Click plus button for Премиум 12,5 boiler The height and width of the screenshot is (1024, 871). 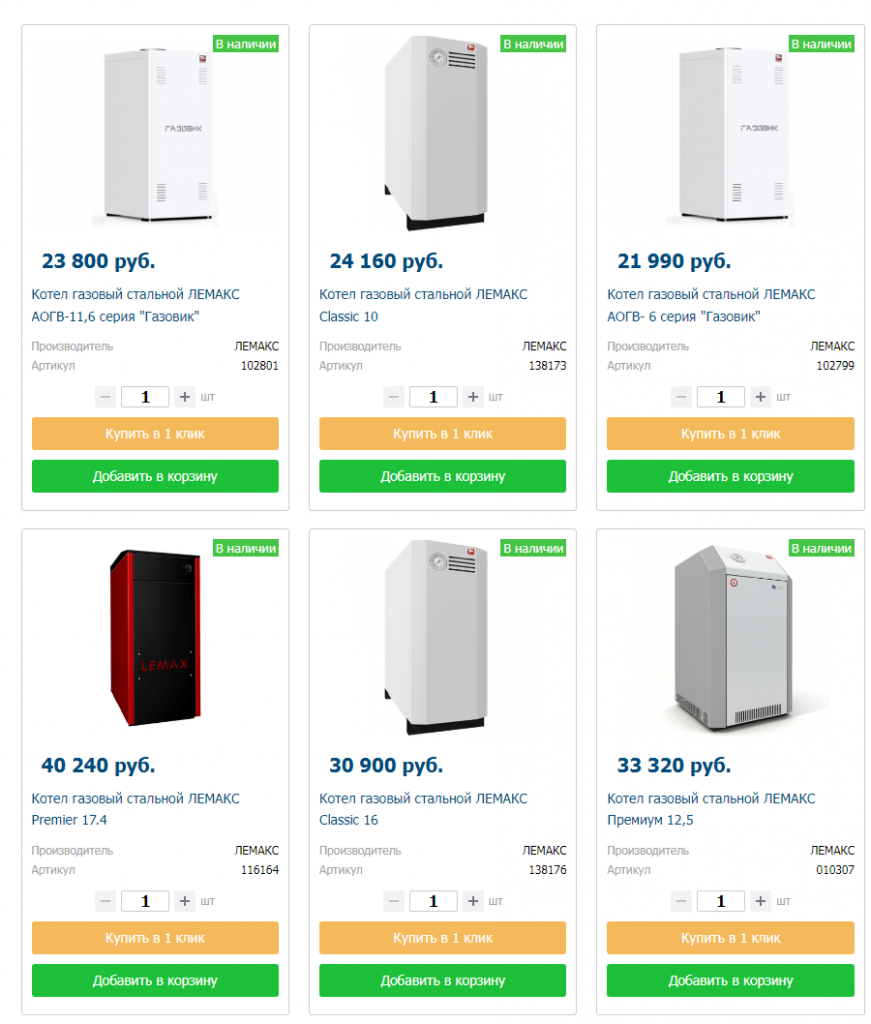click(x=760, y=901)
